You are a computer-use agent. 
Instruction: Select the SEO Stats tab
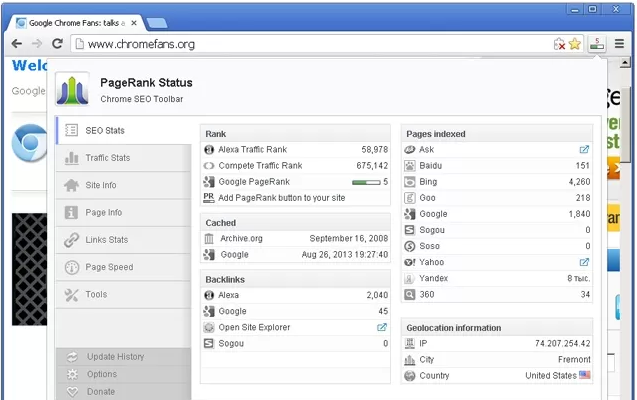click(124, 130)
